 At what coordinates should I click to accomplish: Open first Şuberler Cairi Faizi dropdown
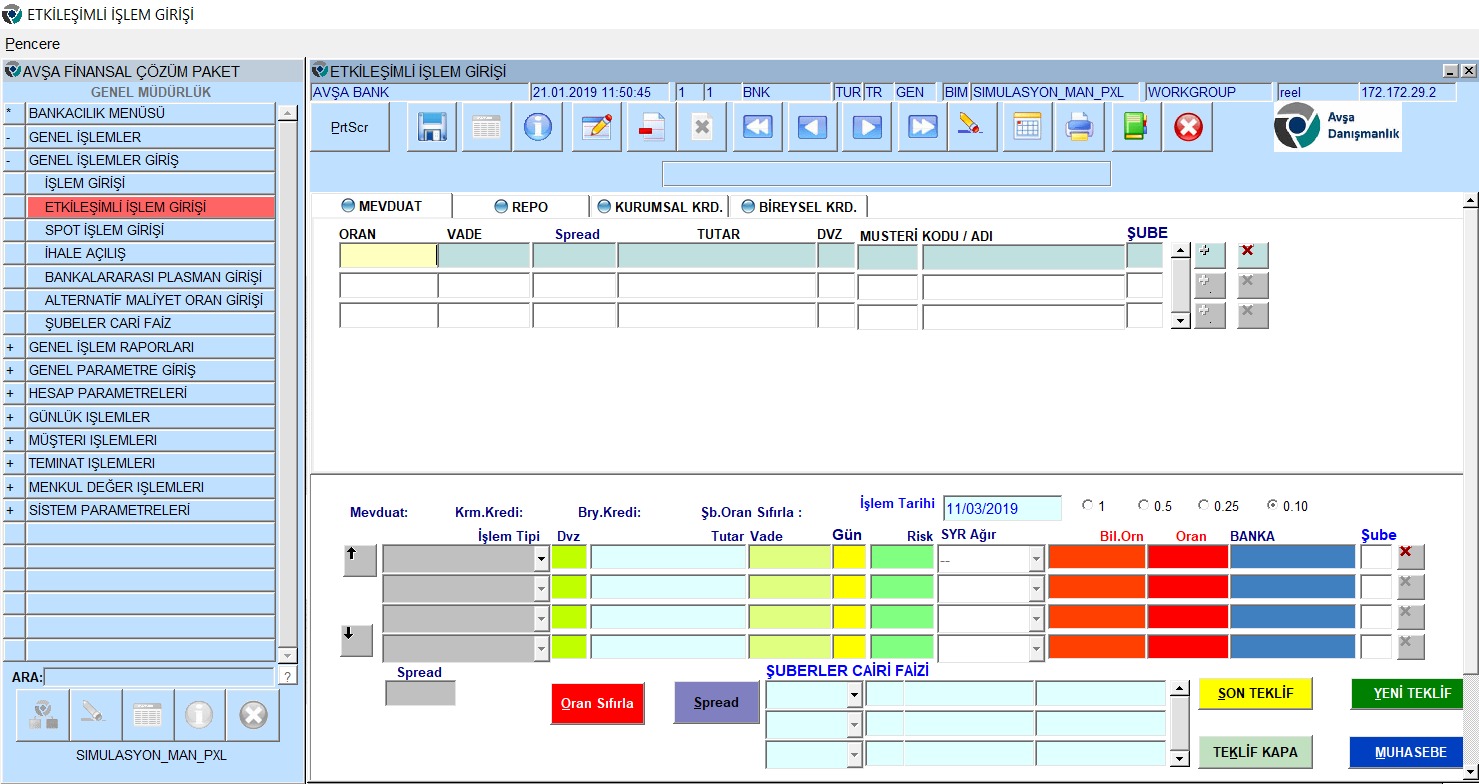coord(854,695)
